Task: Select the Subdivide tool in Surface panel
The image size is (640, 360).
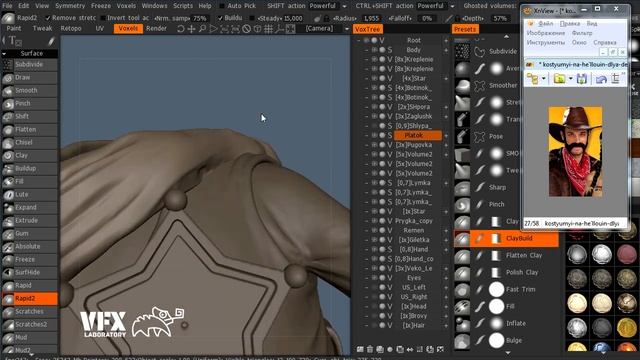Action: pyautogui.click(x=29, y=64)
